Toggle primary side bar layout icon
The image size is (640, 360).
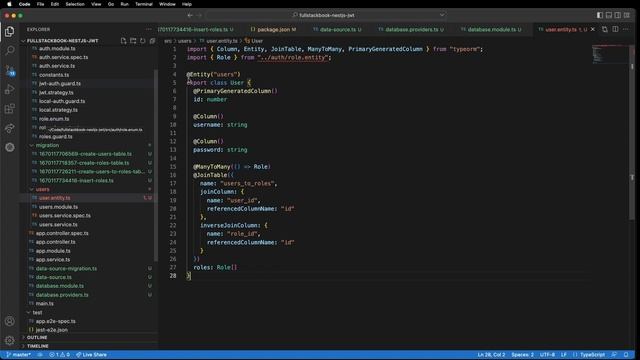coord(600,15)
